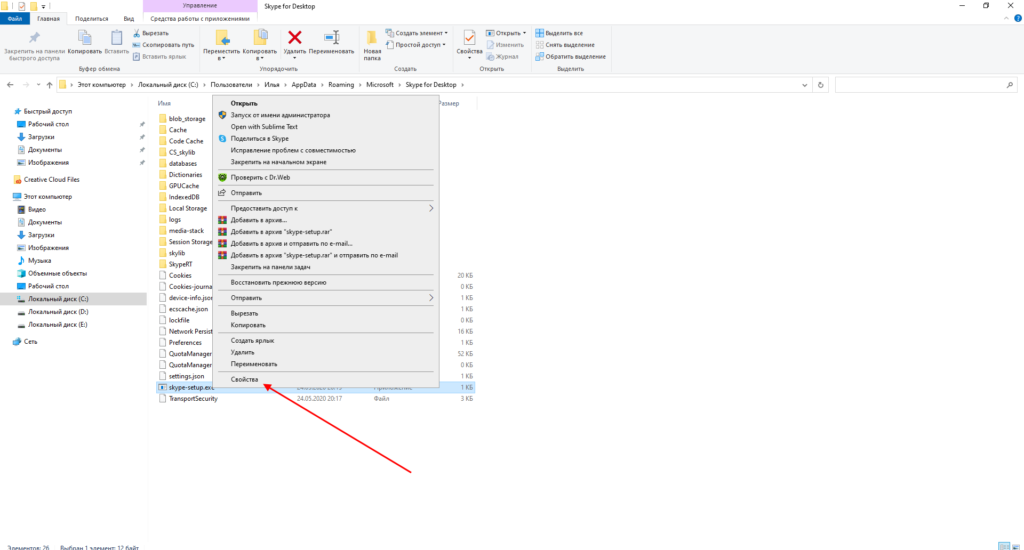The image size is (1024, 550).
Task: Select Этот компьютер in sidebar
Action: click(48, 197)
